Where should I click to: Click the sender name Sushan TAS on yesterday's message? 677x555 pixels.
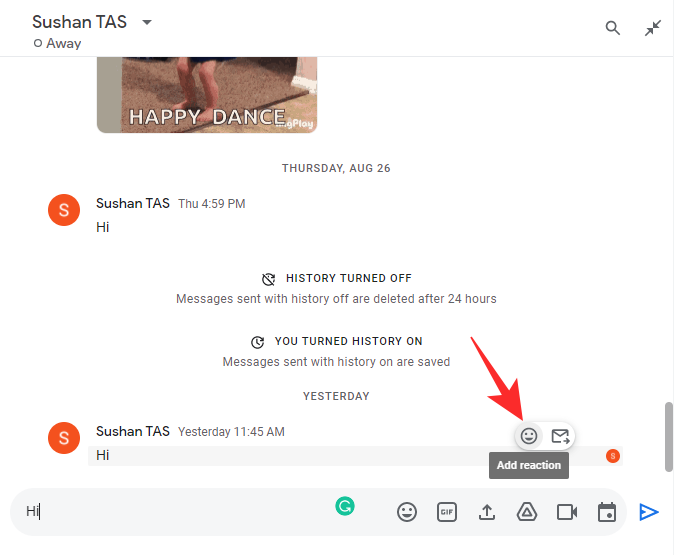click(x=133, y=431)
